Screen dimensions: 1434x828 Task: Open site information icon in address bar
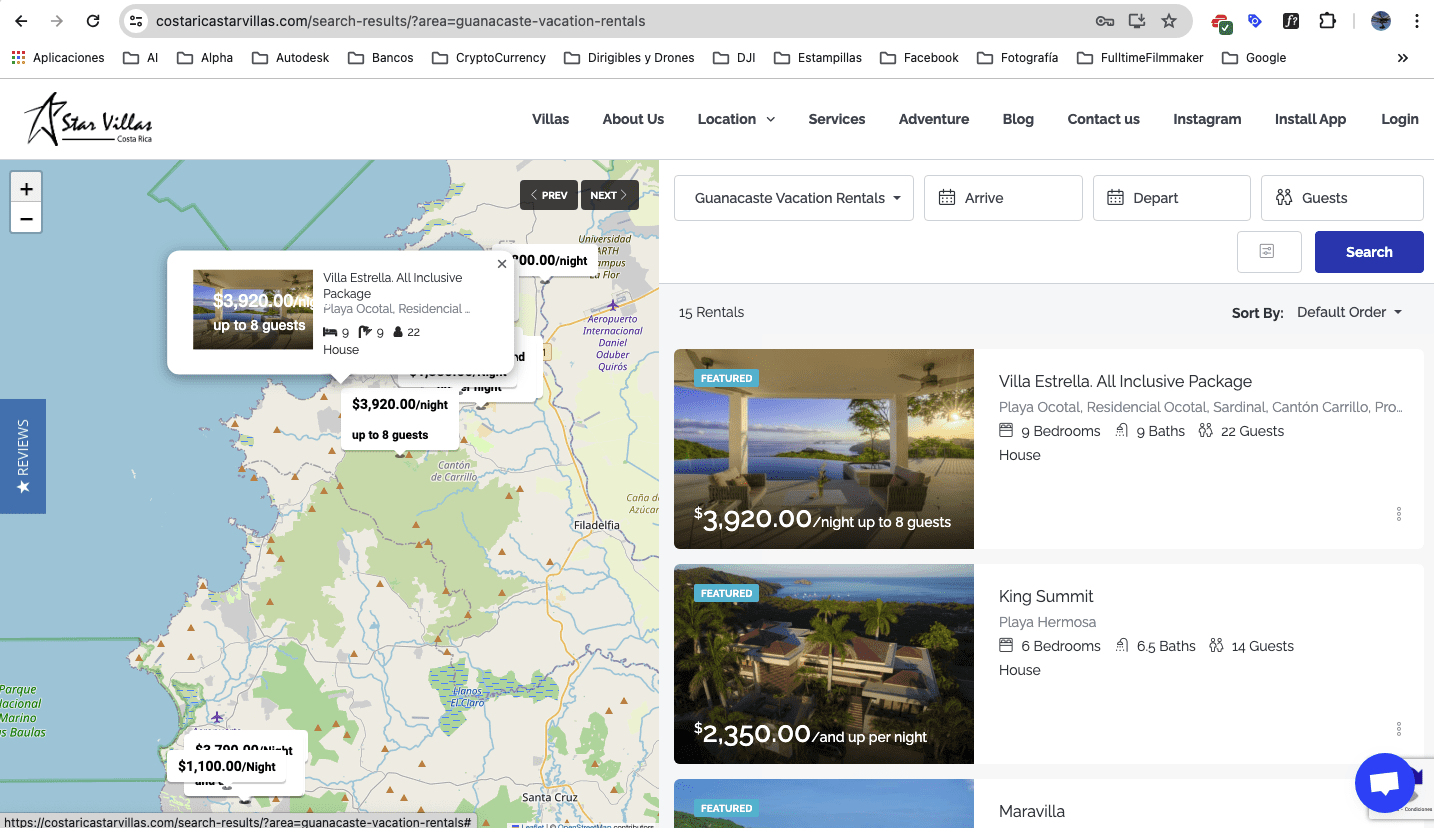(x=137, y=21)
